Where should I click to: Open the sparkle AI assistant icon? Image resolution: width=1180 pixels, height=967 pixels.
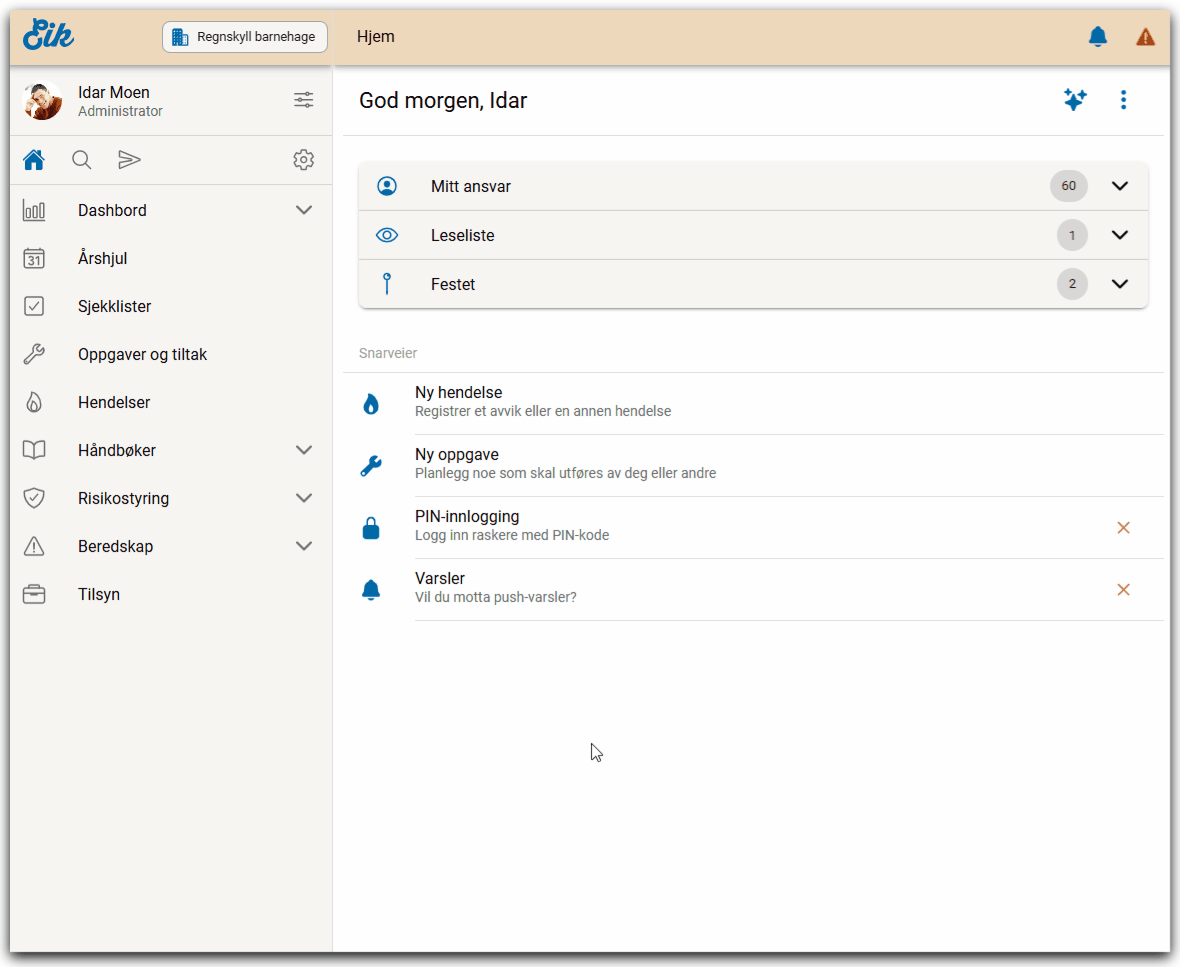tap(1075, 100)
